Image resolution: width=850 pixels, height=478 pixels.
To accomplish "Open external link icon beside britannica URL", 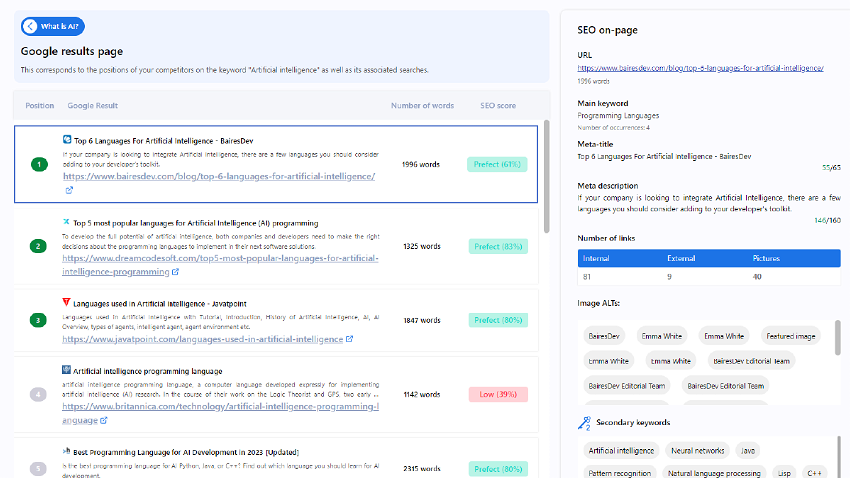I will click(104, 420).
